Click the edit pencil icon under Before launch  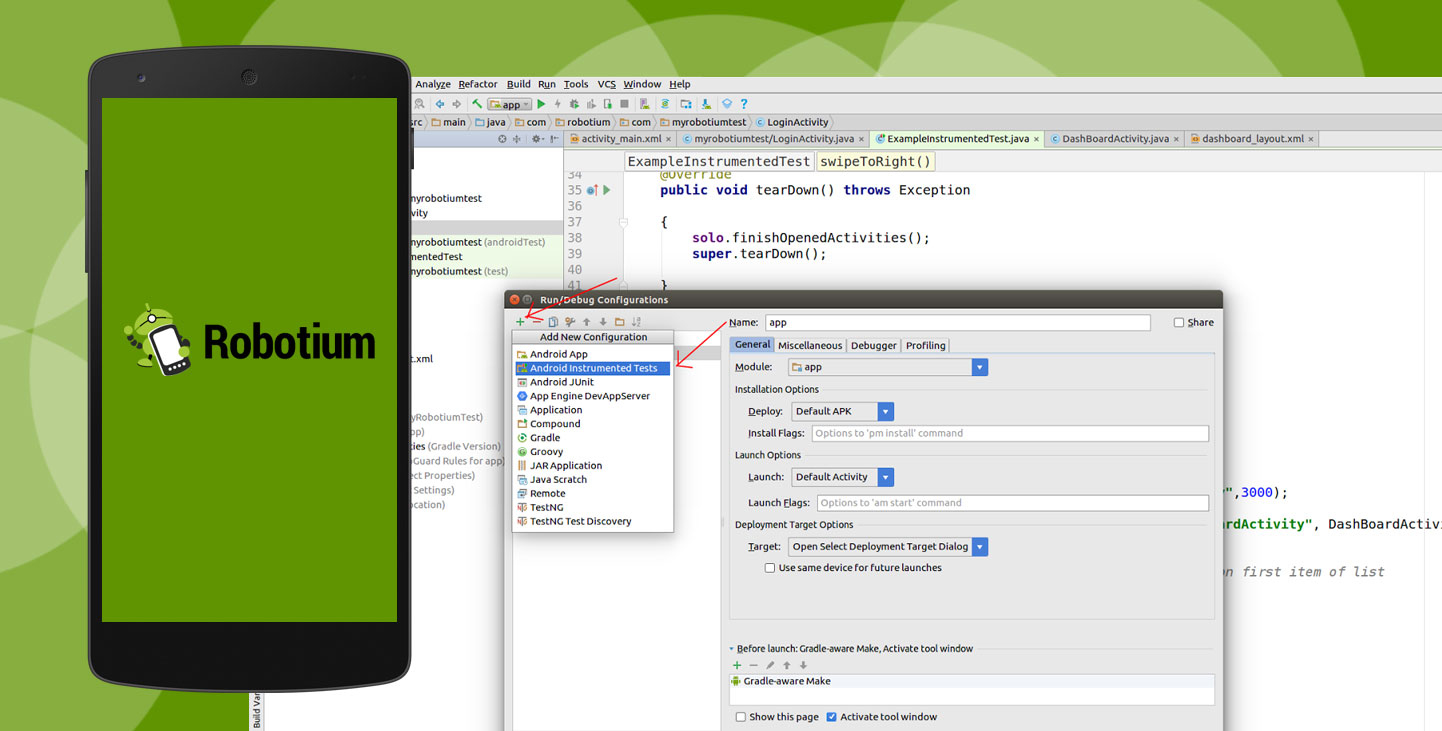click(x=770, y=665)
